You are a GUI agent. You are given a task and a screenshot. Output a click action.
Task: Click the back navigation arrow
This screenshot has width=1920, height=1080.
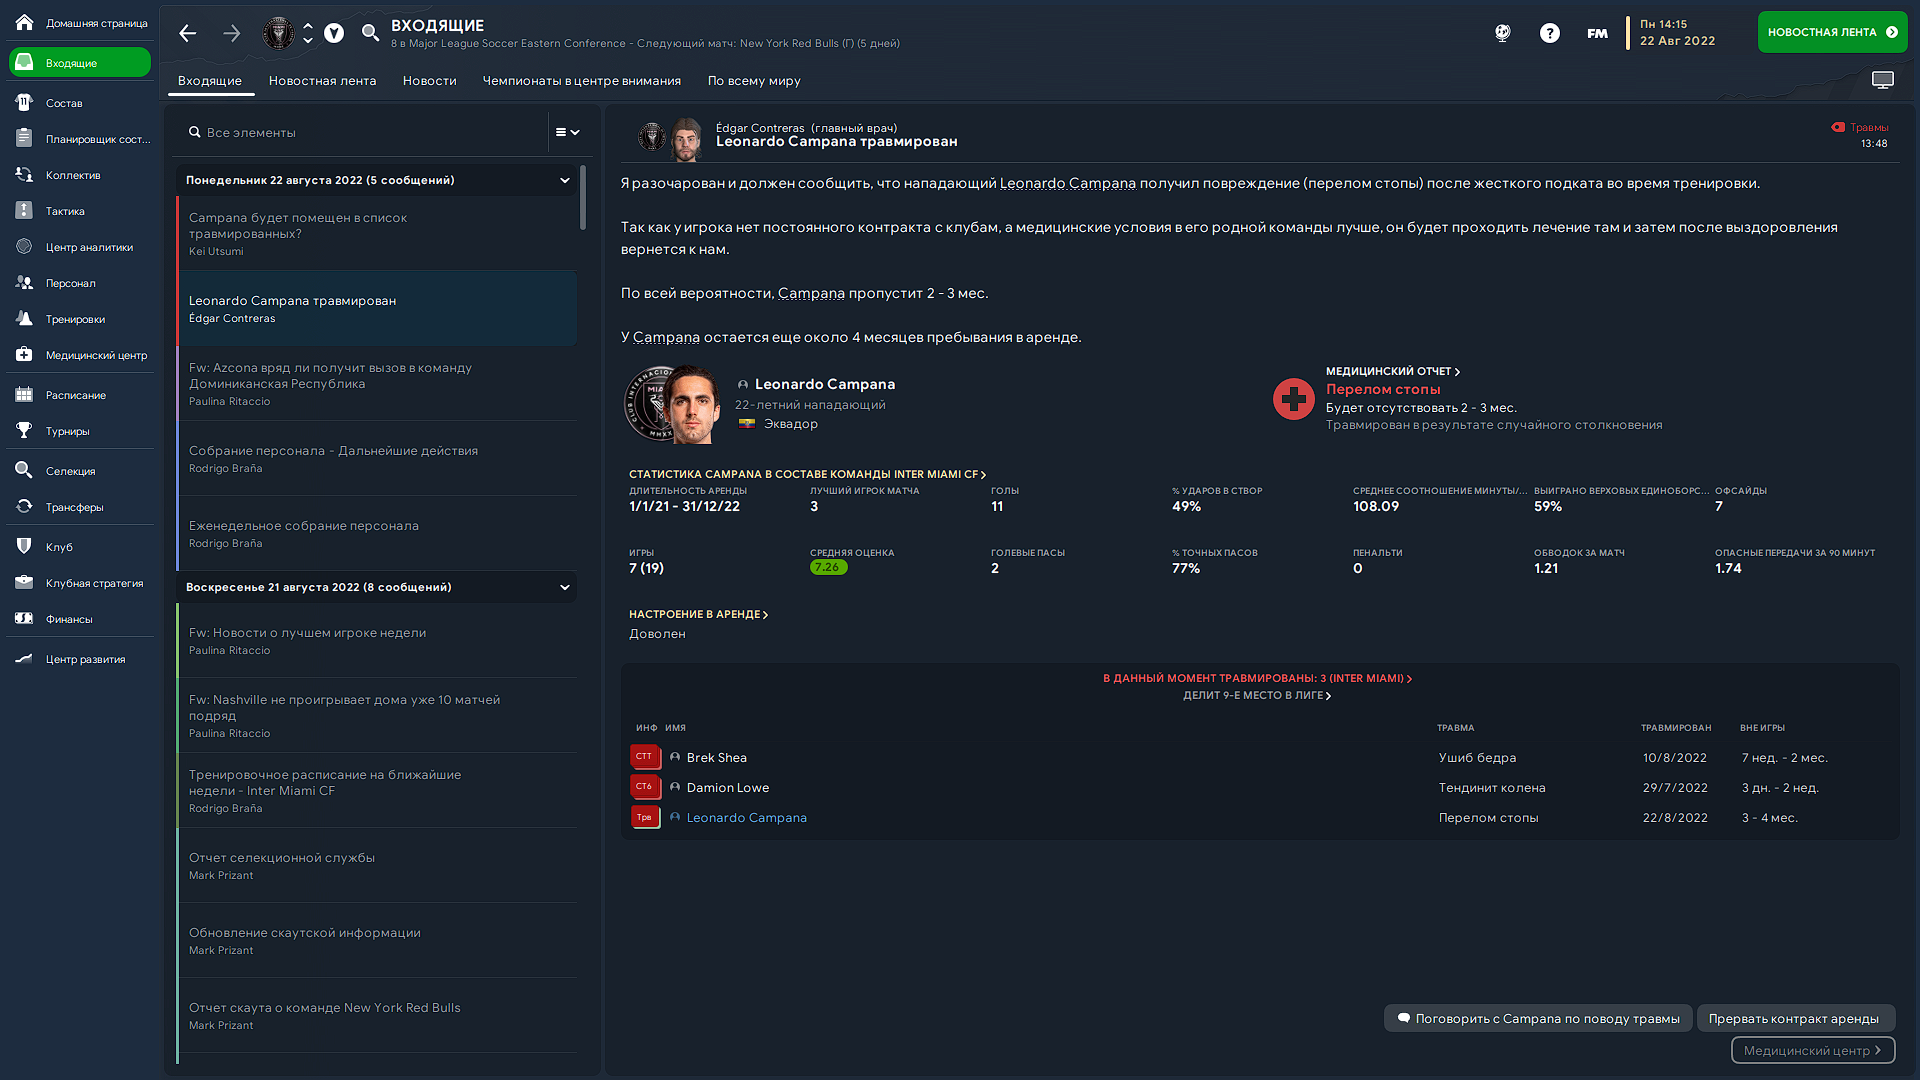187,33
